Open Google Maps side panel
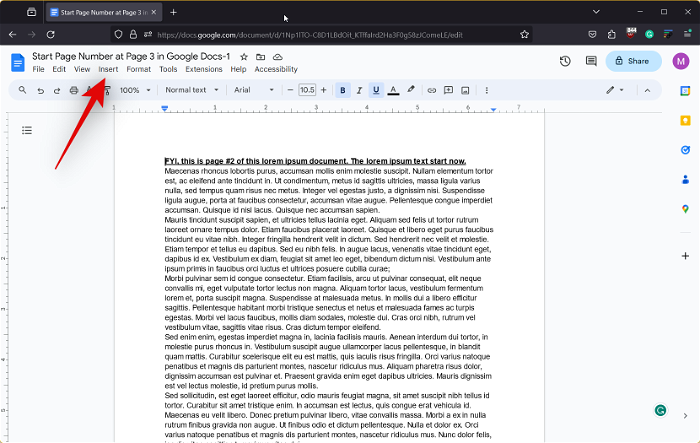This screenshot has width=700, height=443. click(685, 209)
